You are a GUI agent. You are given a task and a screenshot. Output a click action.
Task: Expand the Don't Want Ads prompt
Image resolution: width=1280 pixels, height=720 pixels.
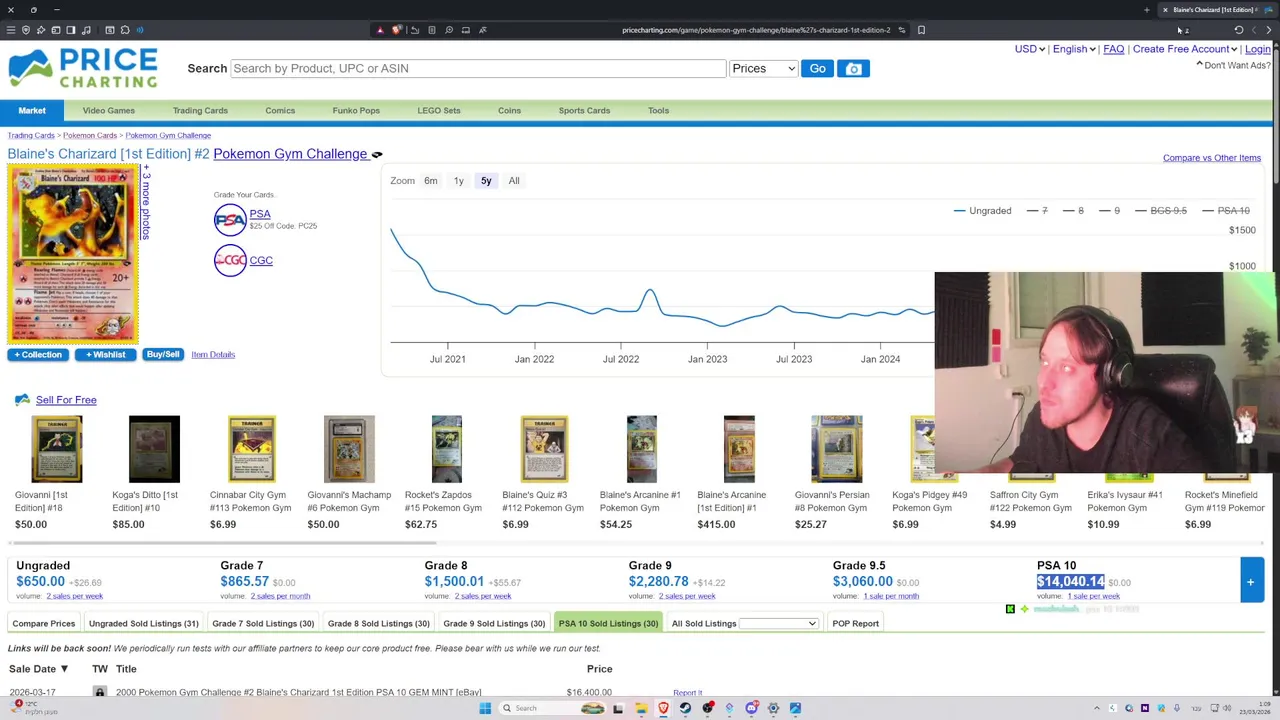1234,65
